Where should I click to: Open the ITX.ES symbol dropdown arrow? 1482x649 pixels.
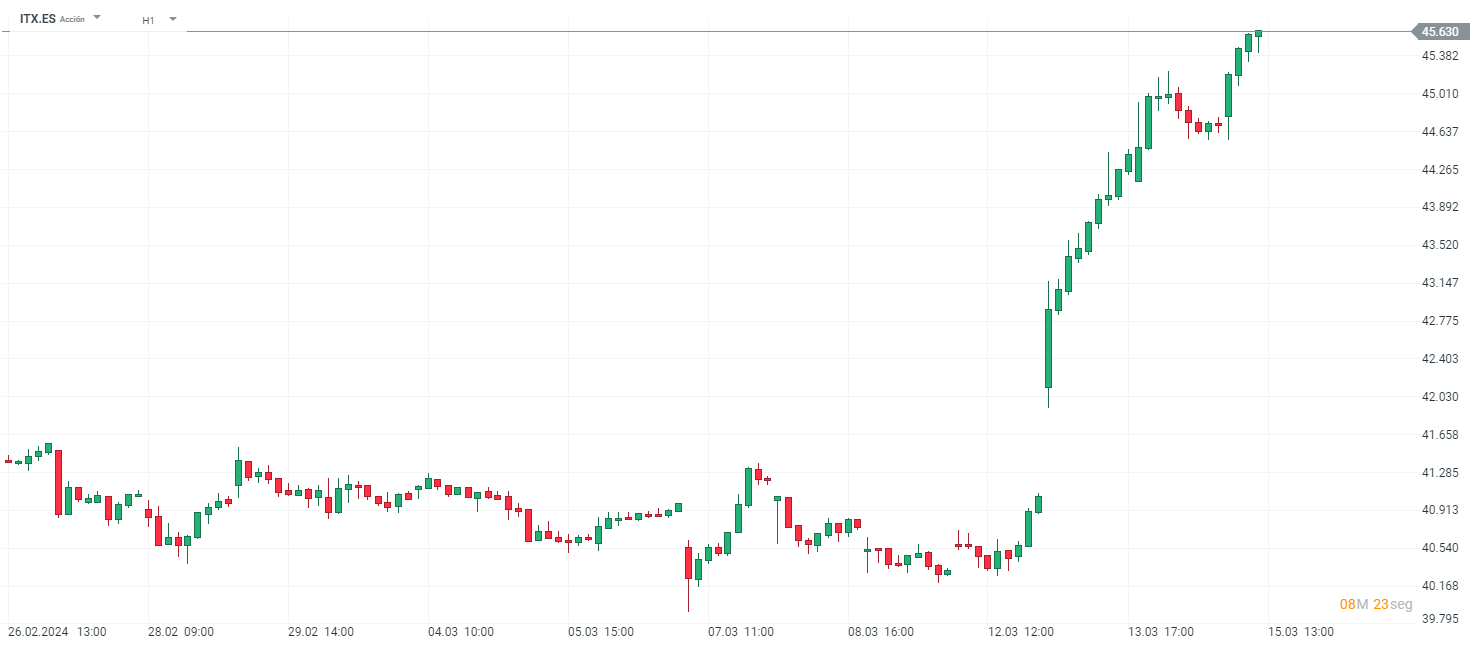coord(97,18)
